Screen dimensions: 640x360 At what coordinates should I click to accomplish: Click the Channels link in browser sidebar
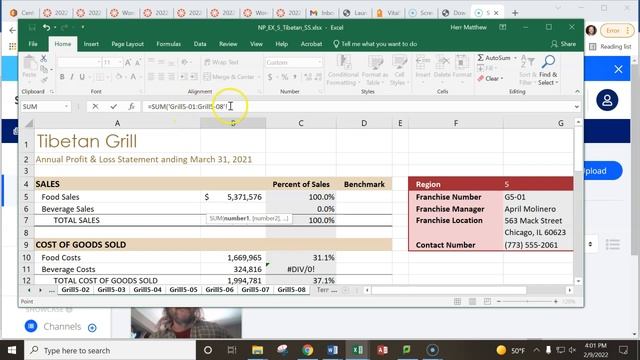point(62,327)
